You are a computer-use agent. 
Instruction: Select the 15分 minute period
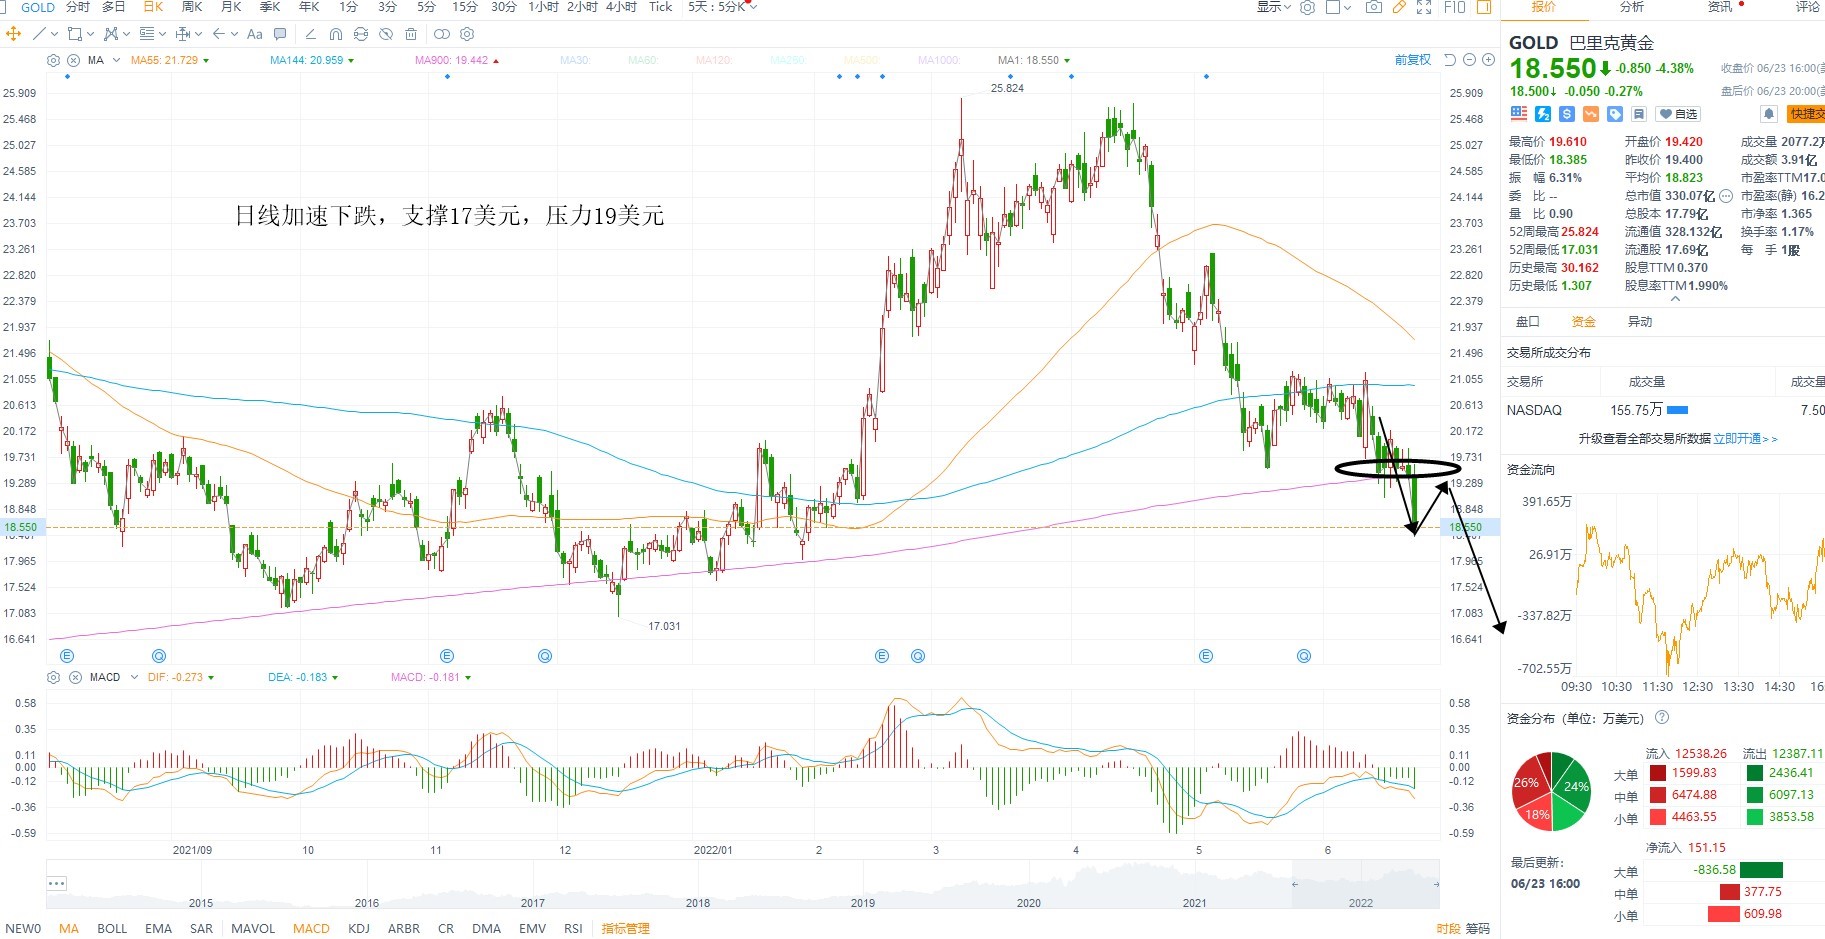pos(465,7)
